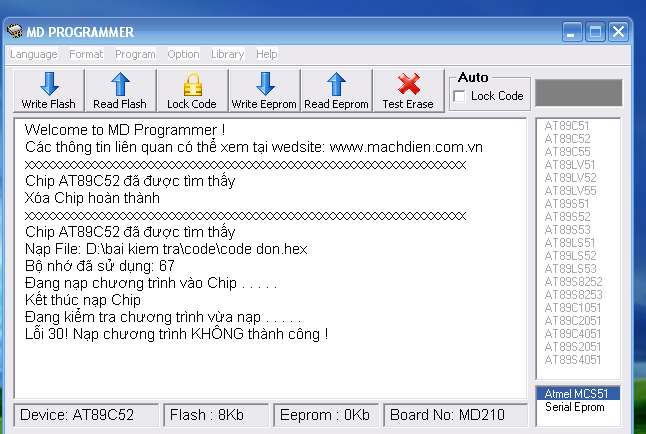
Task: Select AT89LV51 in the chip list
Action: click(570, 164)
